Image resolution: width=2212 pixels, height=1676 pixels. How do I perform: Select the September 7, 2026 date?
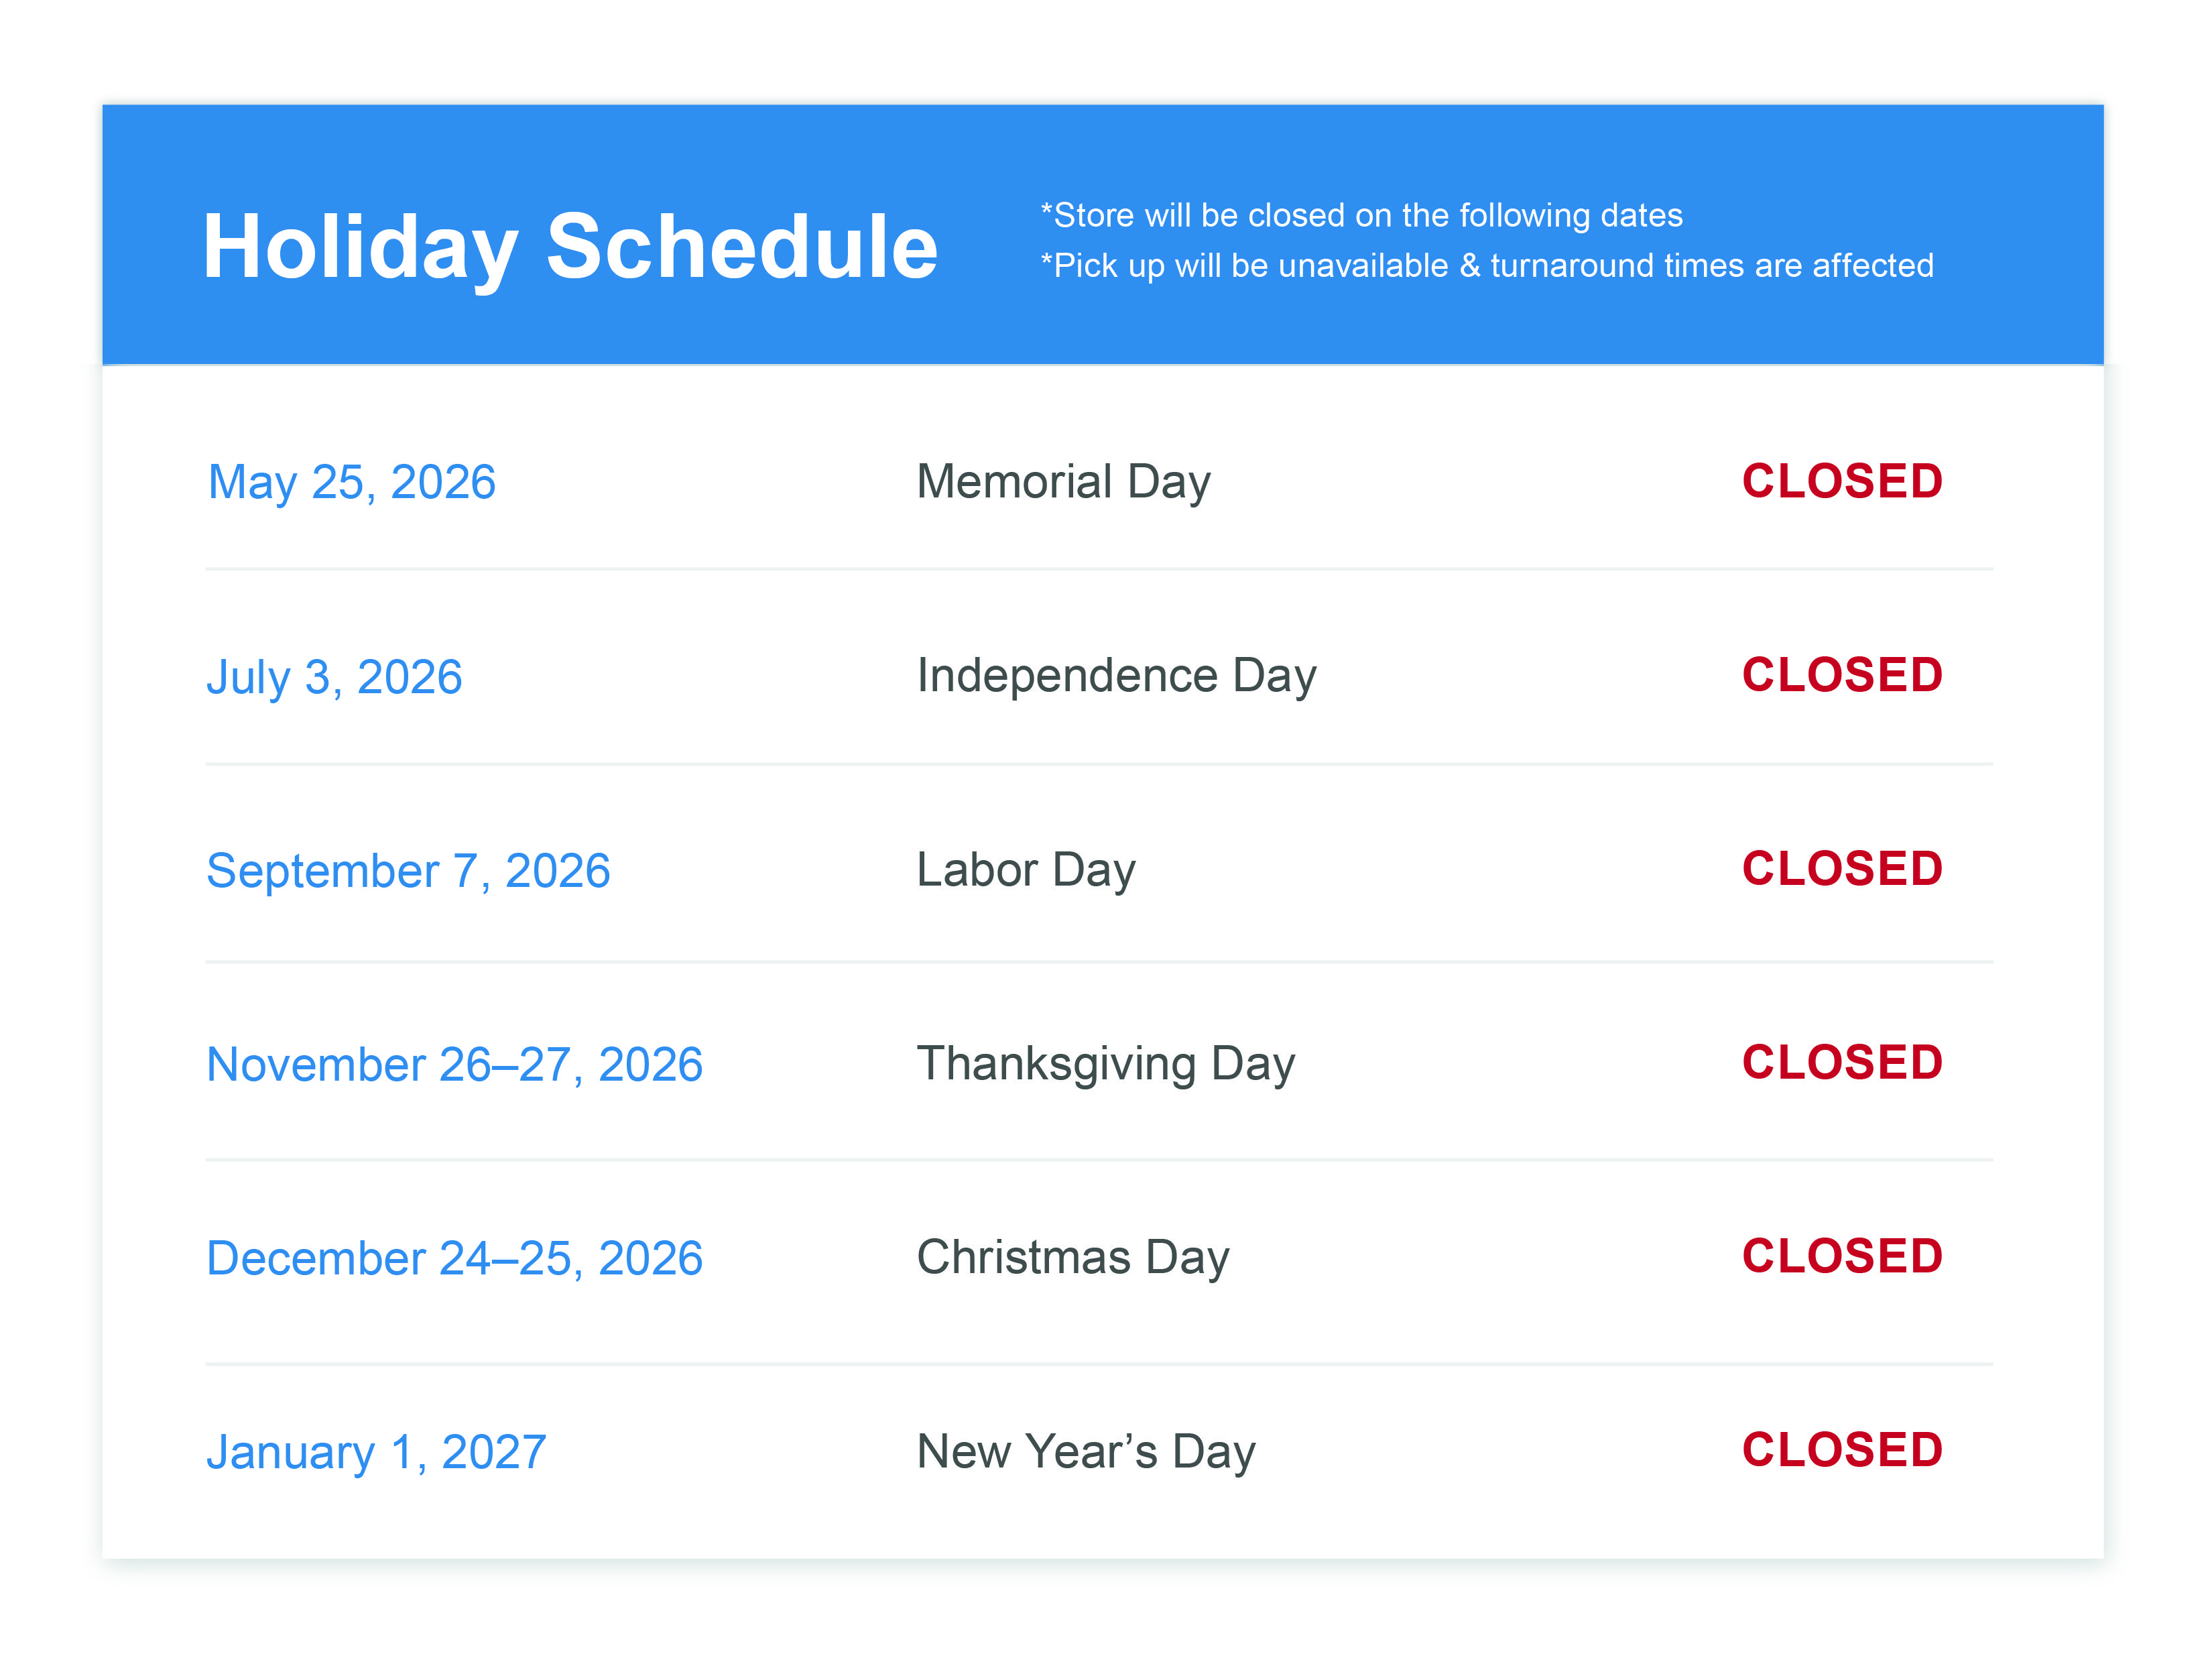[408, 871]
